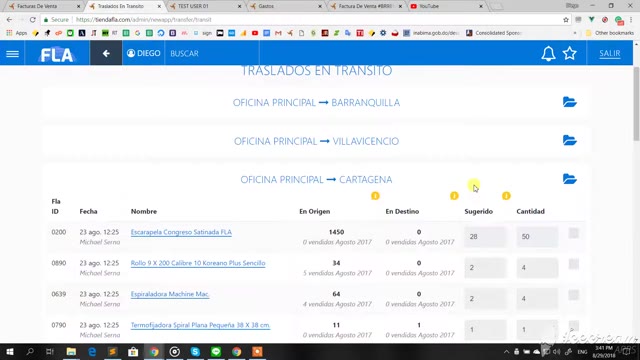
Task: Click the favorites star icon
Action: tap(569, 53)
